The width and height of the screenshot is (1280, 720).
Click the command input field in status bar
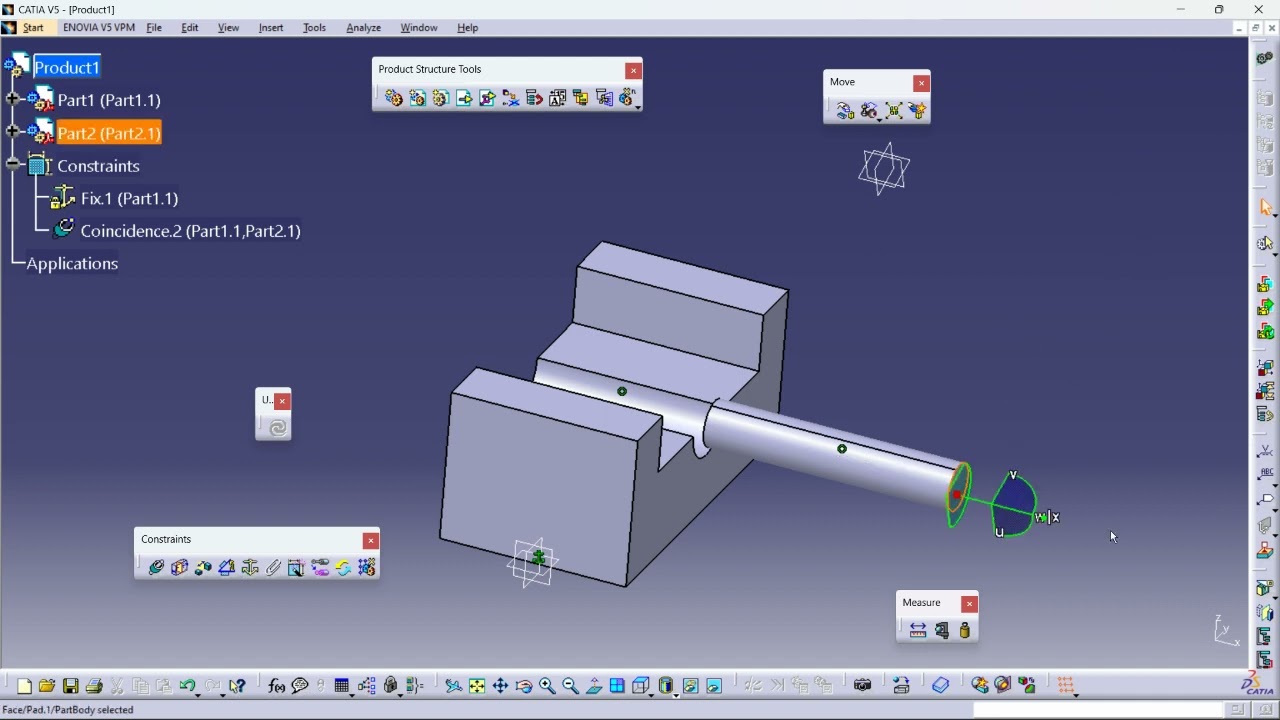(1097, 710)
